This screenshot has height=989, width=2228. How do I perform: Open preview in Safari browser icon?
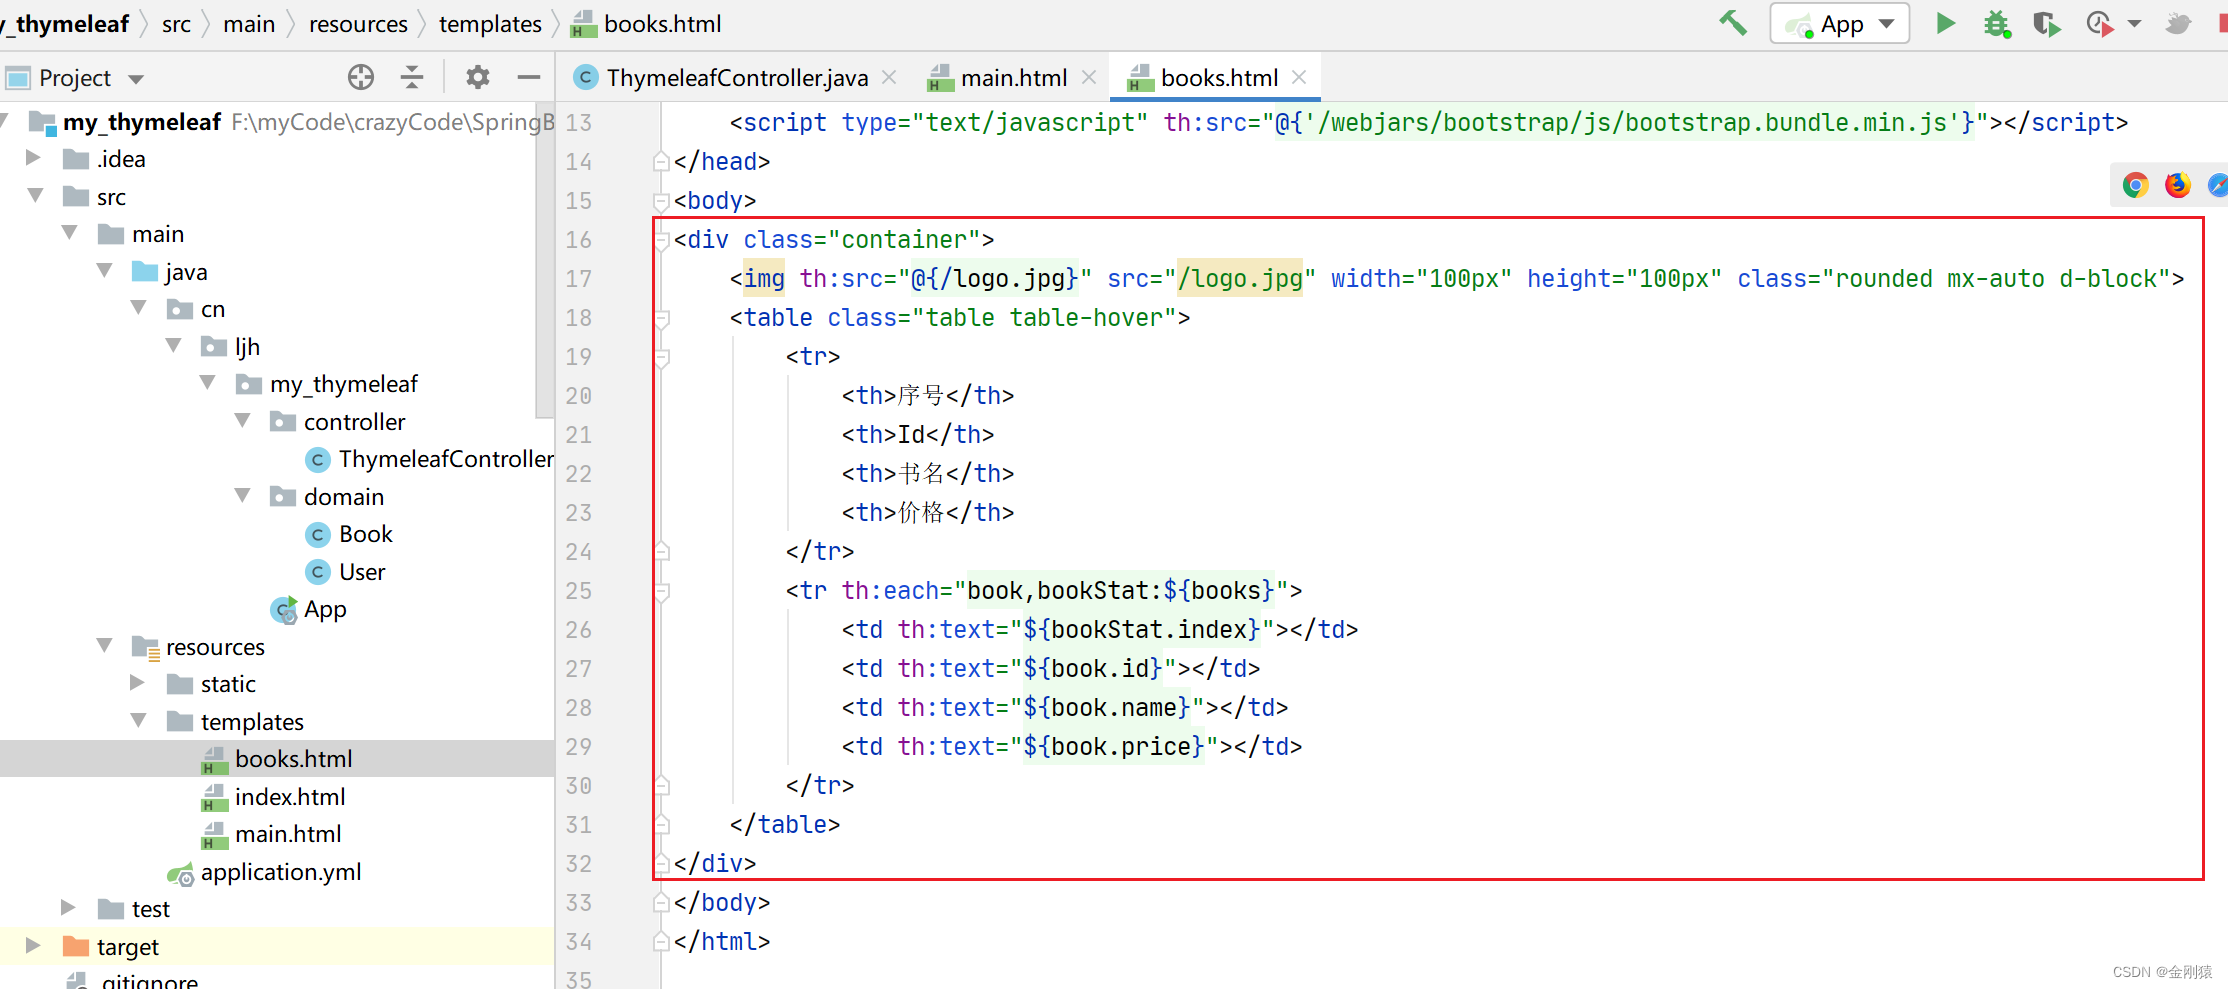(x=2218, y=185)
